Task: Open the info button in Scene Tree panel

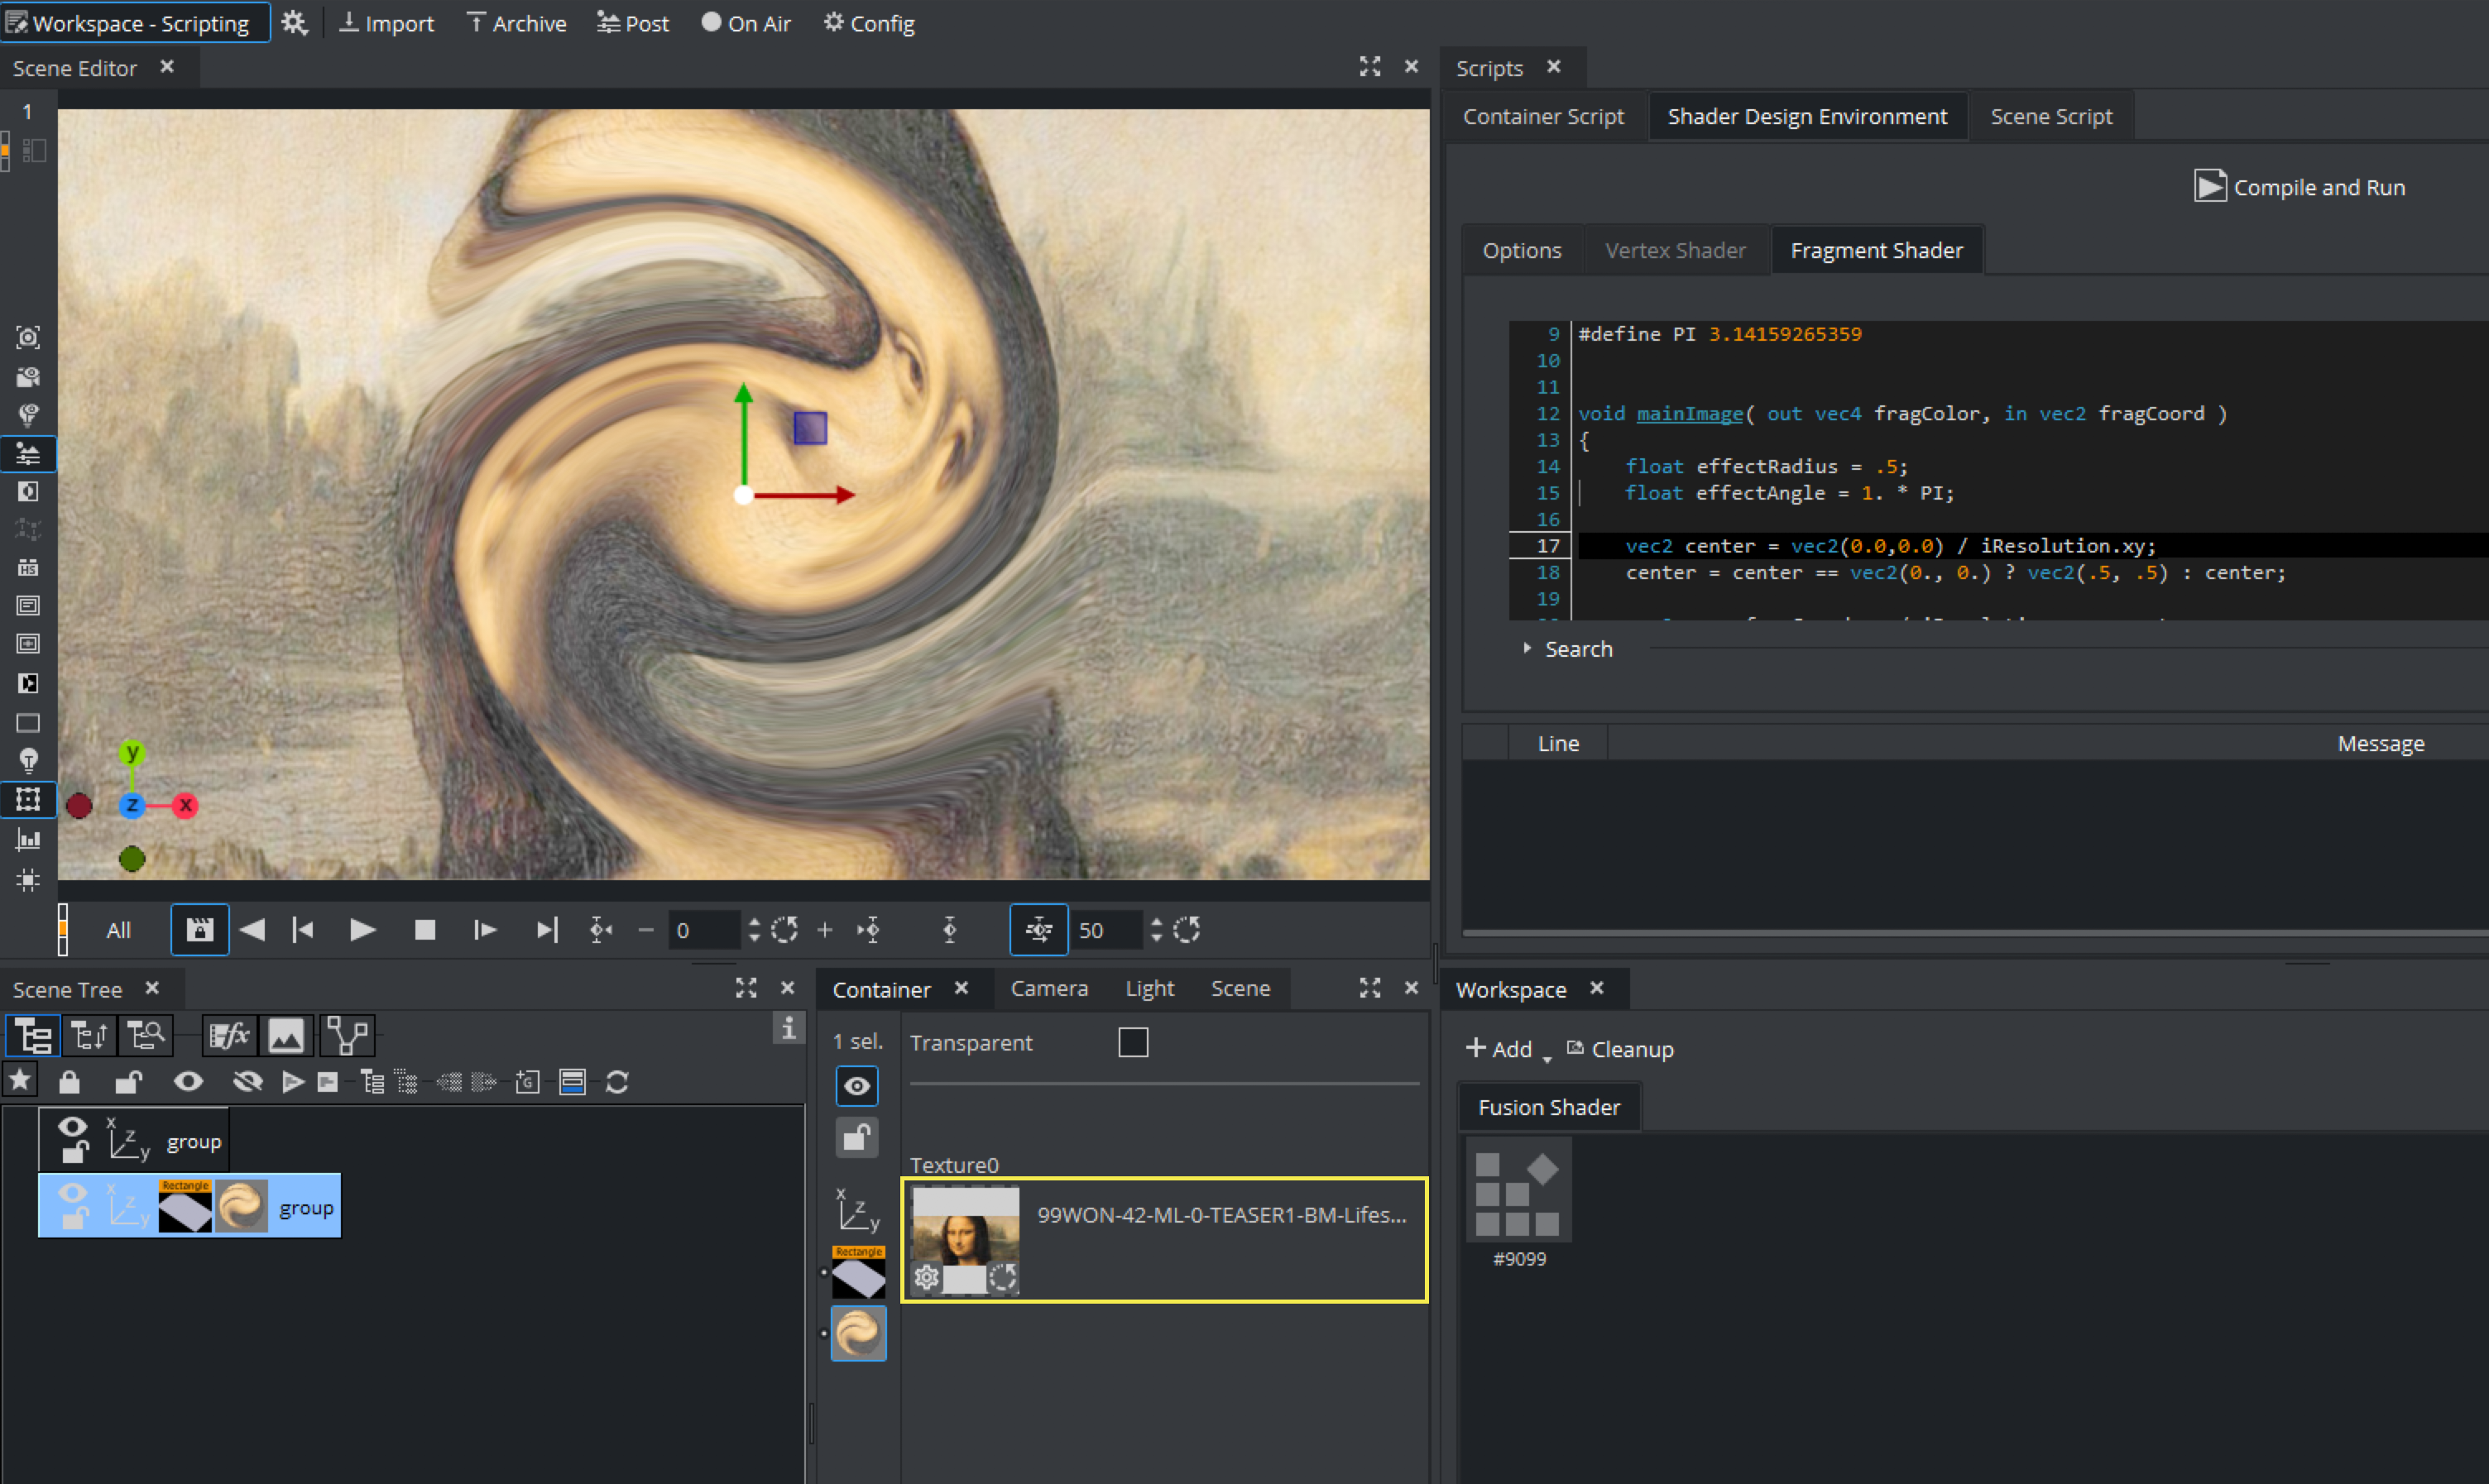Action: (788, 1028)
